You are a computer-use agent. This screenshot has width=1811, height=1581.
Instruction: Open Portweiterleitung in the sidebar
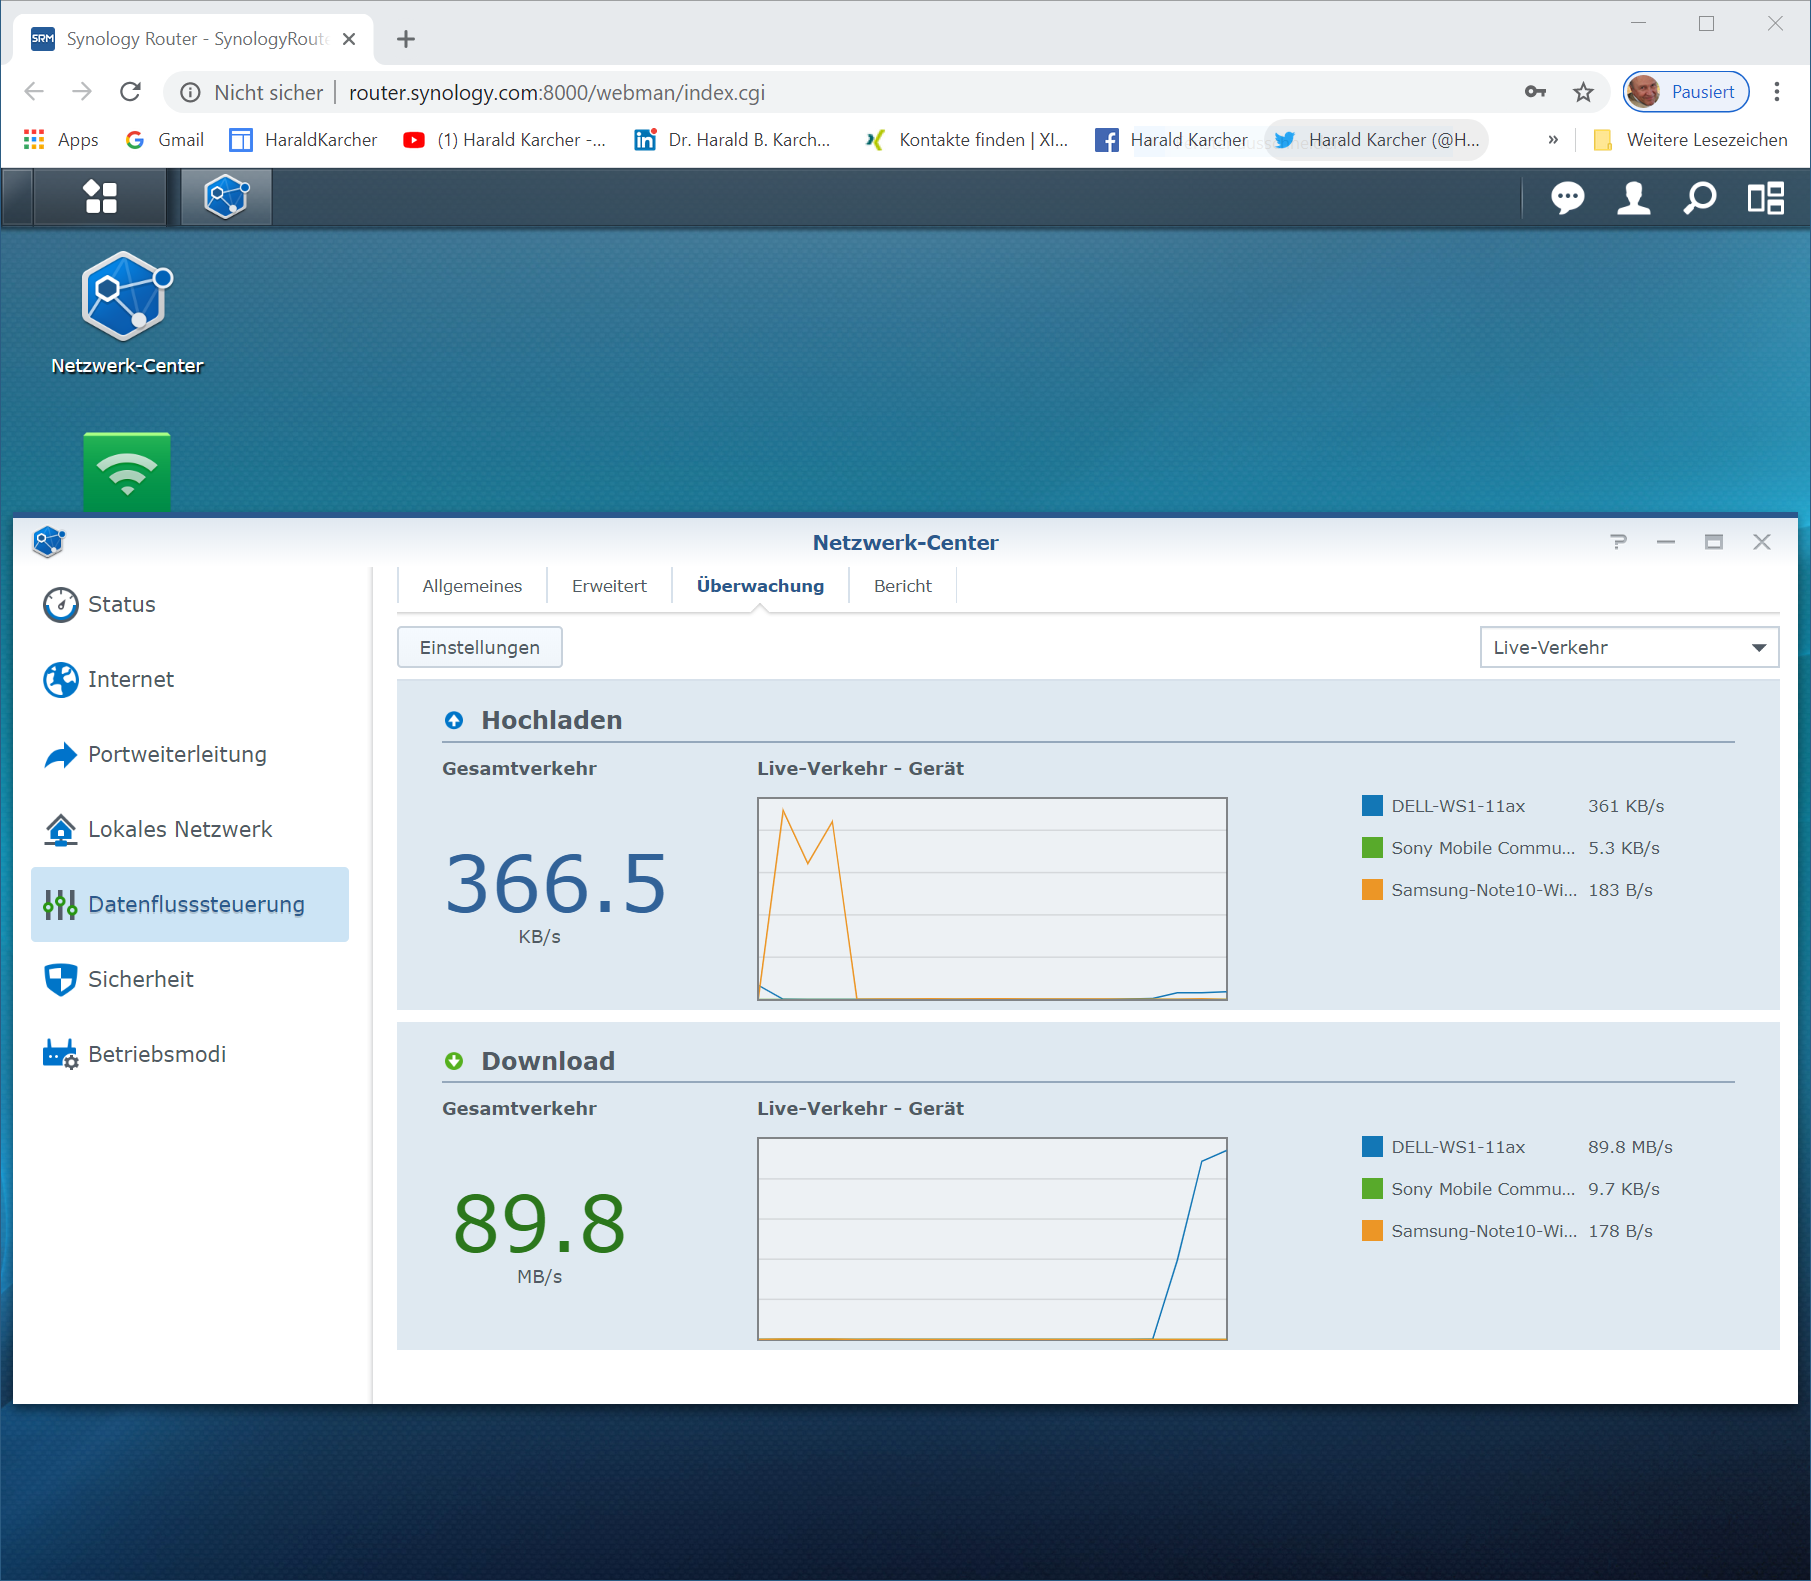pyautogui.click(x=177, y=754)
